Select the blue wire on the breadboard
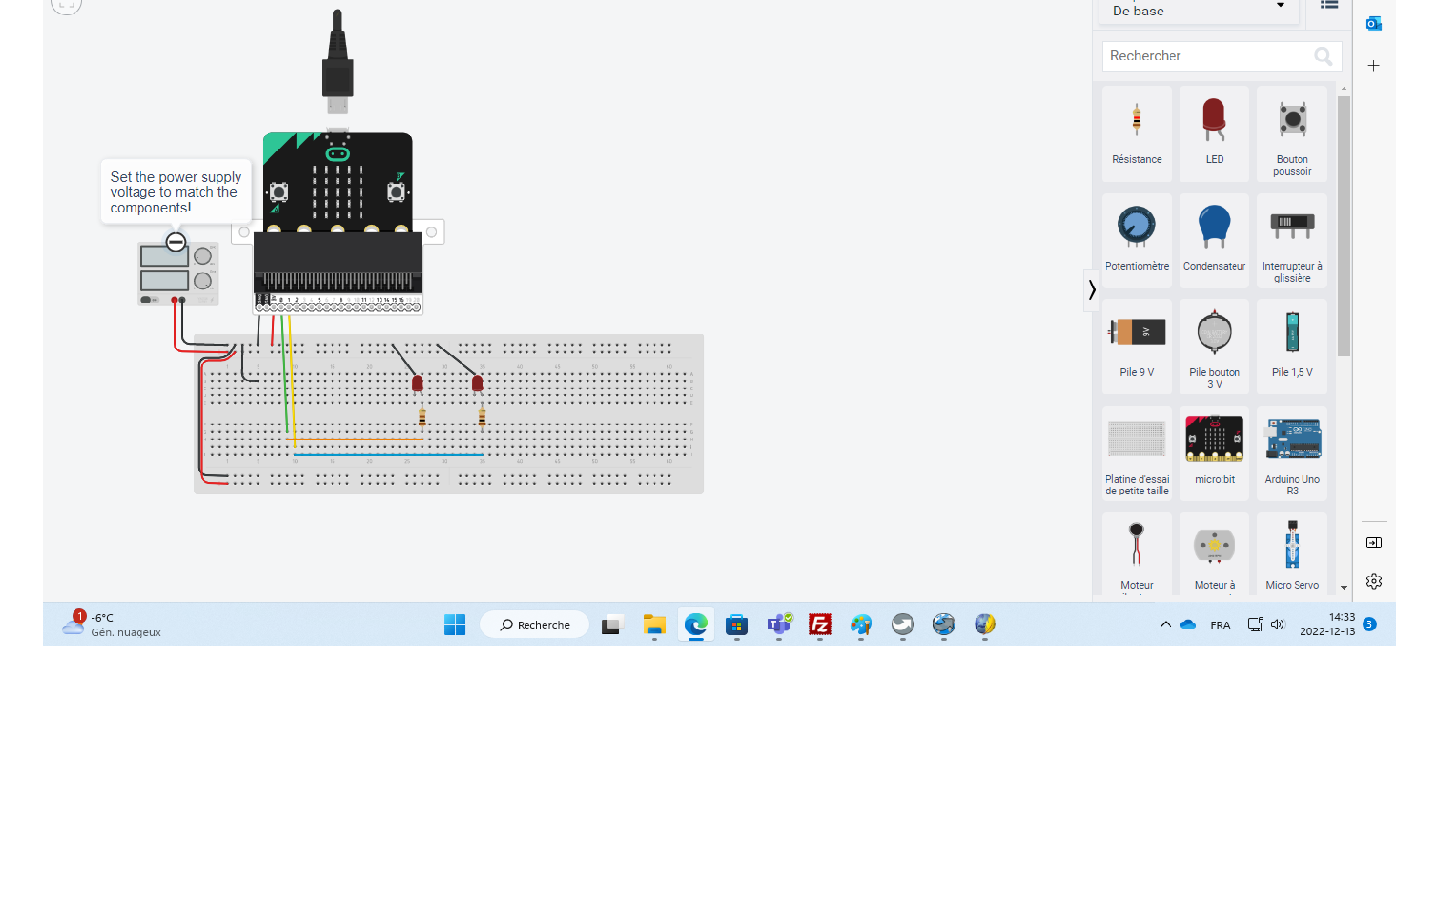 [x=389, y=455]
